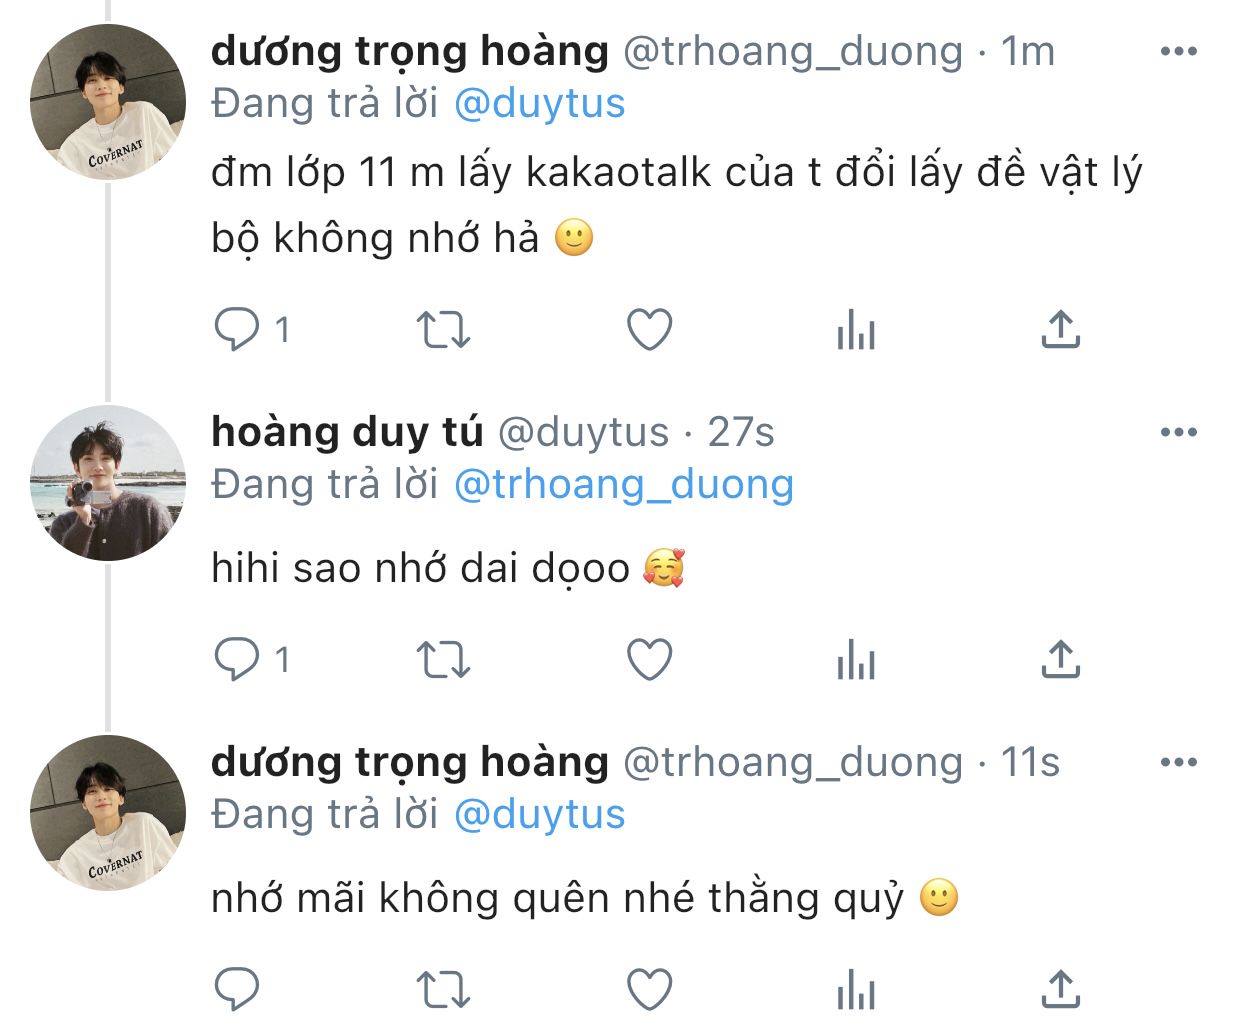The height and width of the screenshot is (1033, 1242).
Task: Share hoàng duy tú's tweet
Action: 1060,660
